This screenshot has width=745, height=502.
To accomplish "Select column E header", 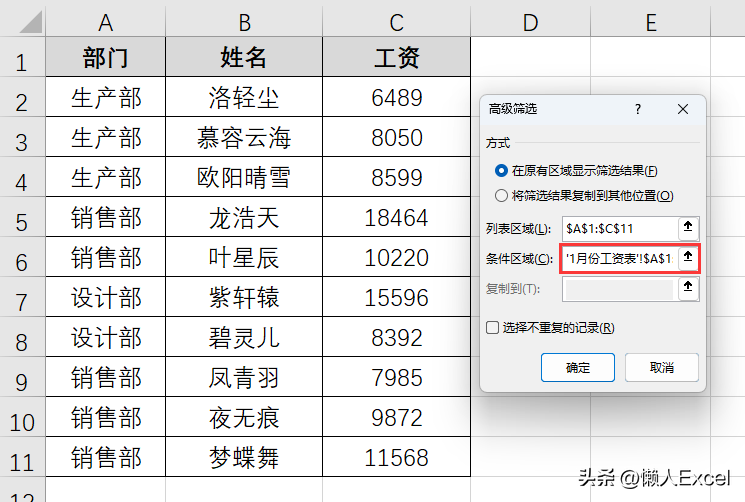I will click(650, 22).
